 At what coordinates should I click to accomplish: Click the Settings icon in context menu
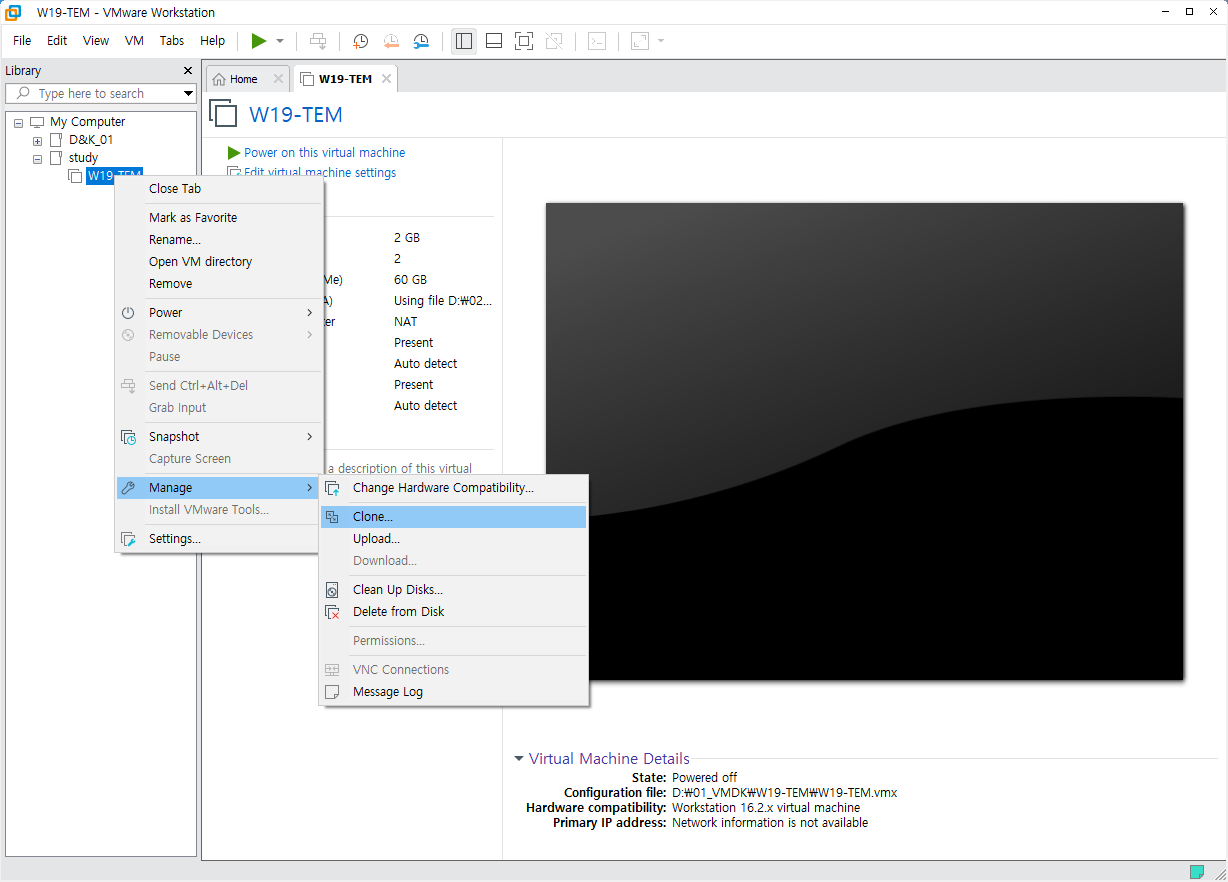click(x=128, y=539)
